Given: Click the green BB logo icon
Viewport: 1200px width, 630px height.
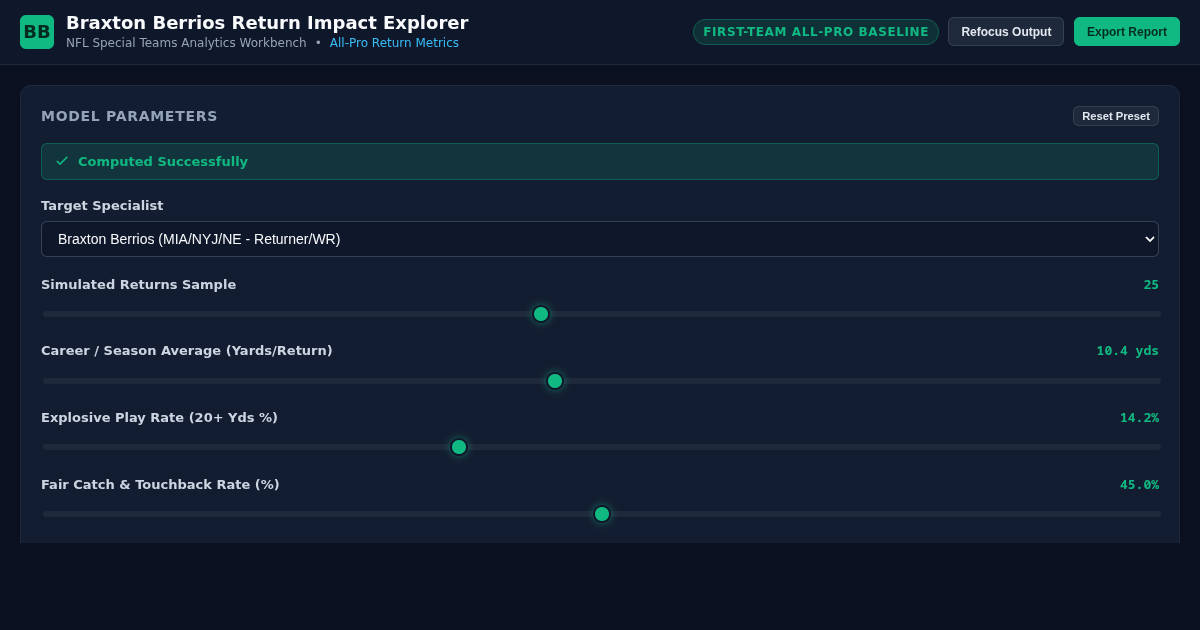Looking at the screenshot, I should coord(37,32).
